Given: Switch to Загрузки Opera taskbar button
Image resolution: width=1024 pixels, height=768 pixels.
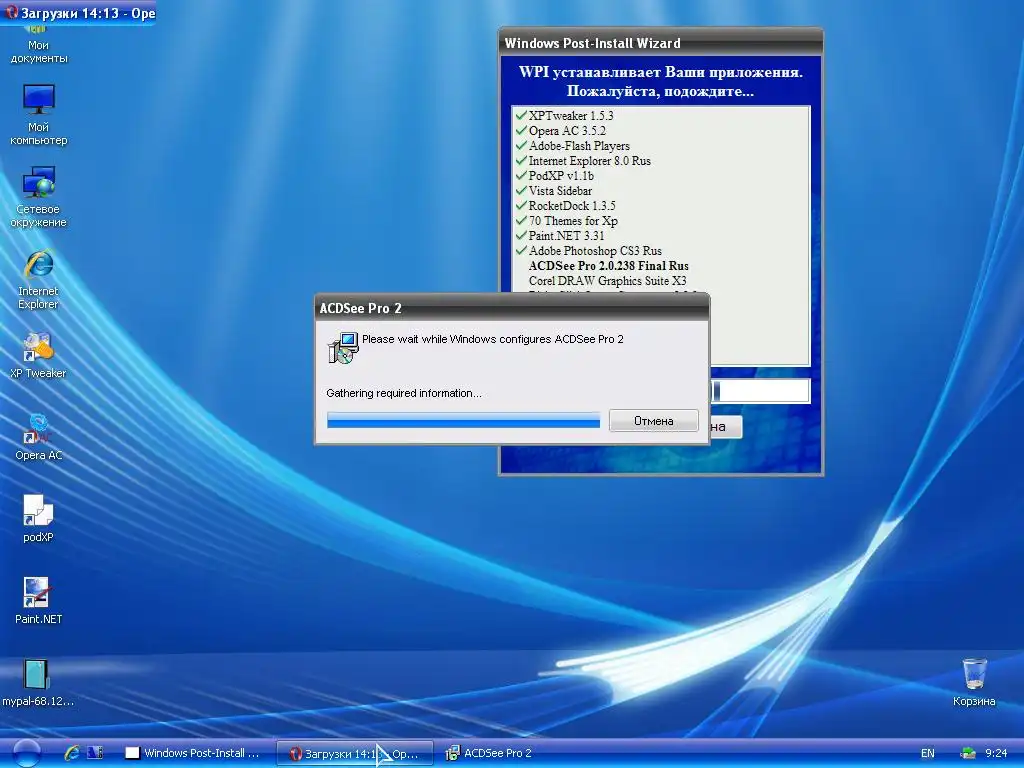Looking at the screenshot, I should [x=355, y=753].
